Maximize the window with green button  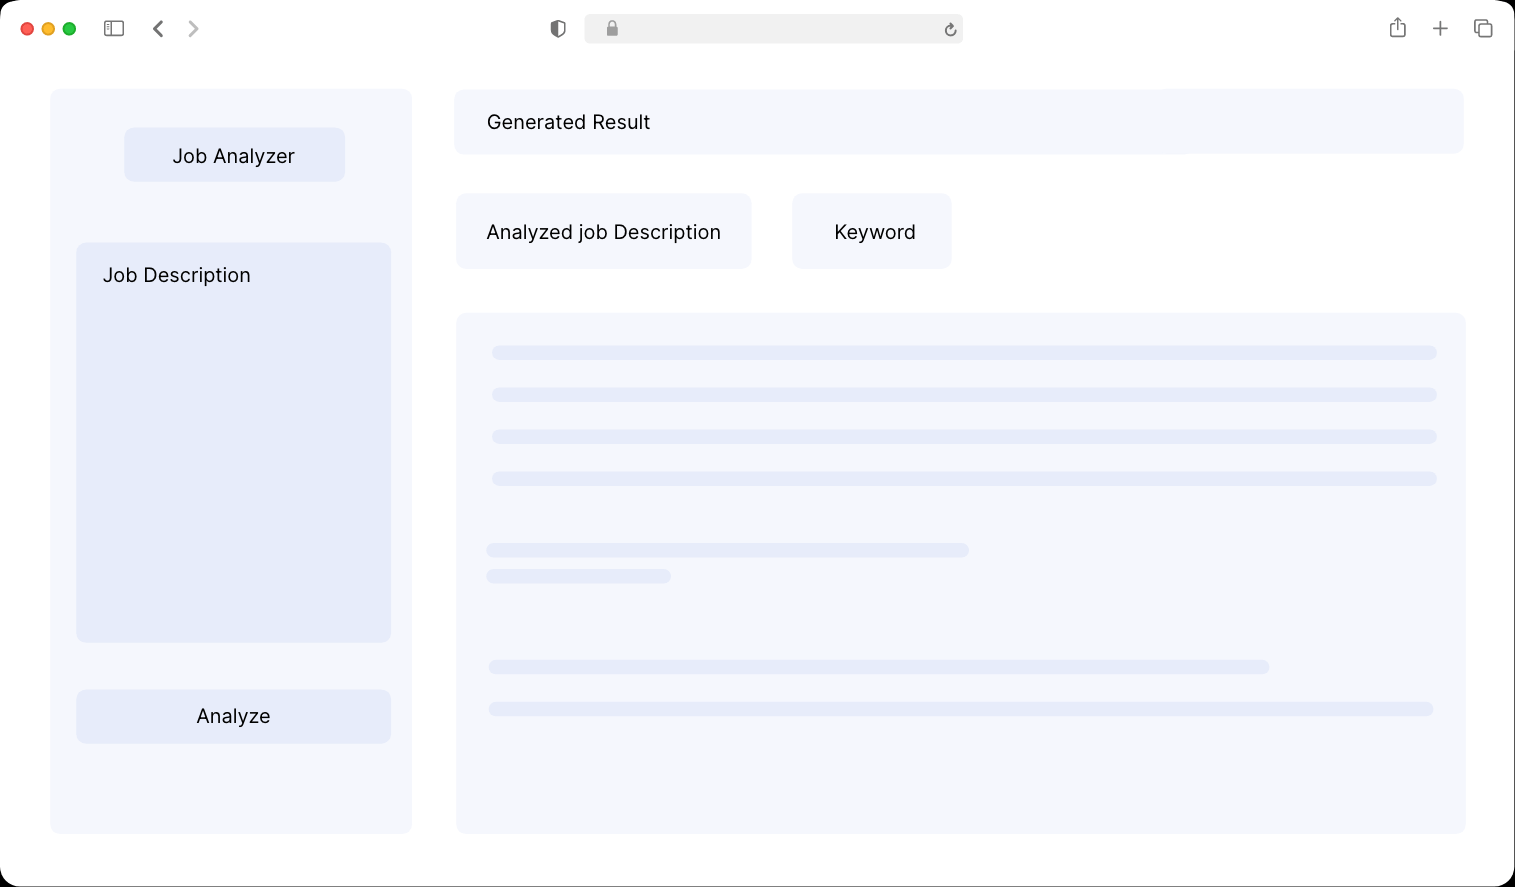point(70,29)
